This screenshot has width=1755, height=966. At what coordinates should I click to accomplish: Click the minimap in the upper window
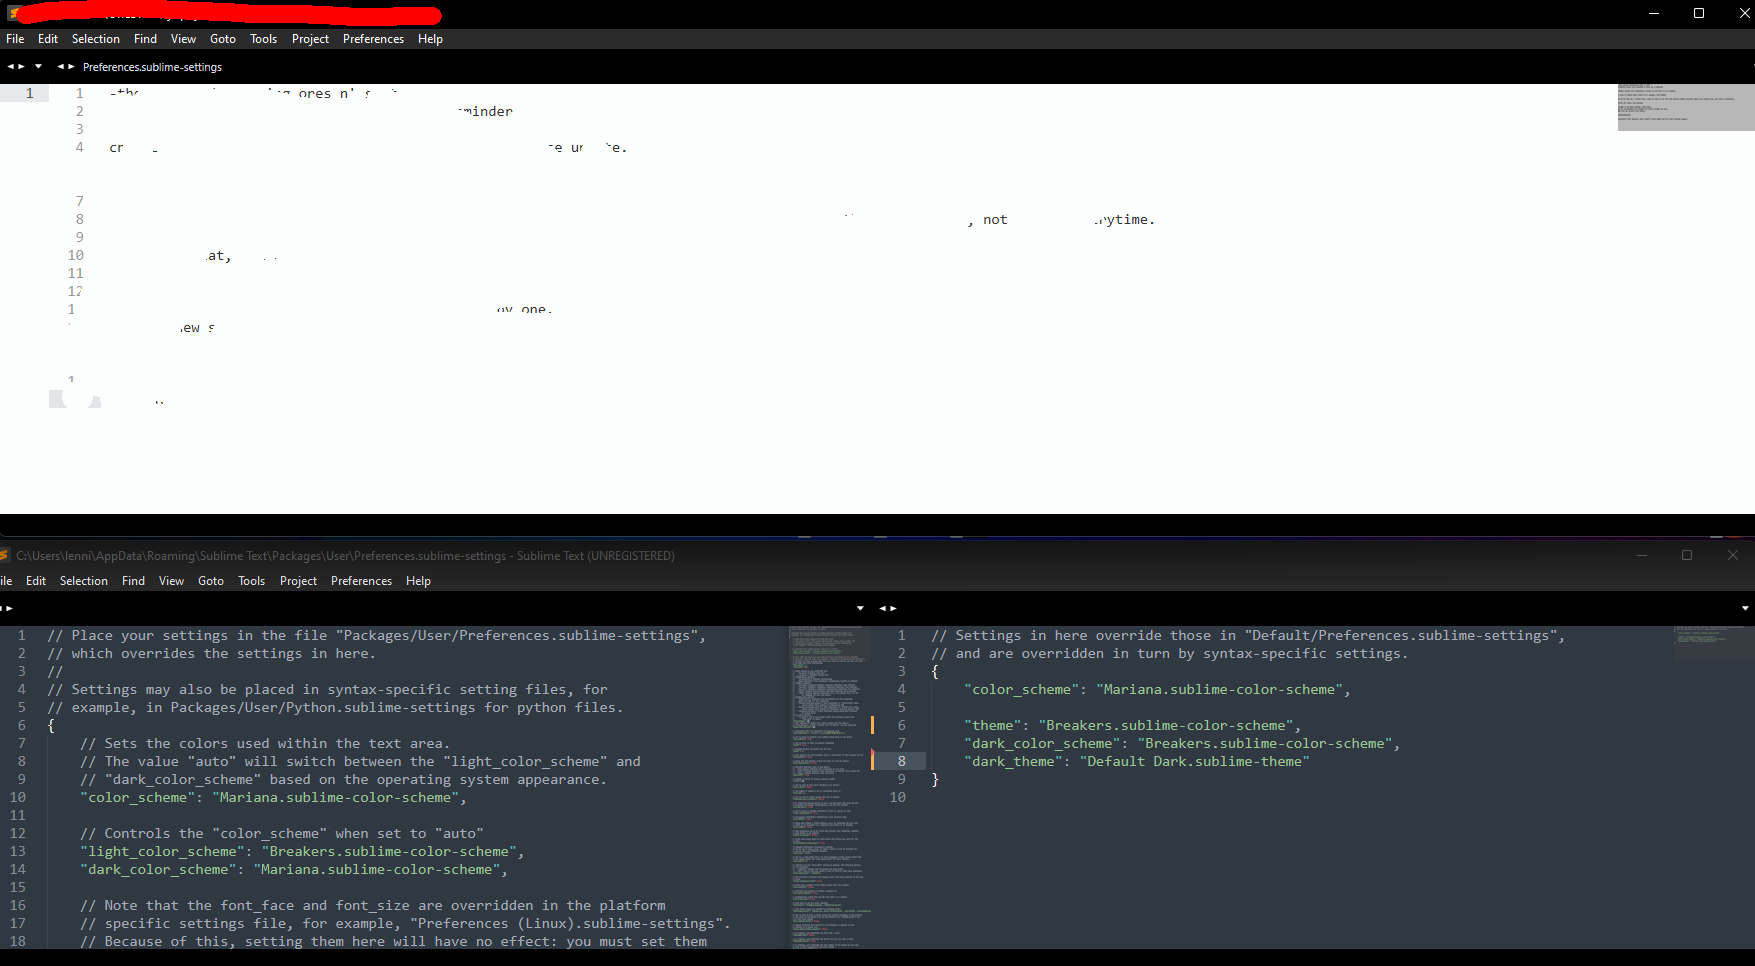pyautogui.click(x=1685, y=107)
